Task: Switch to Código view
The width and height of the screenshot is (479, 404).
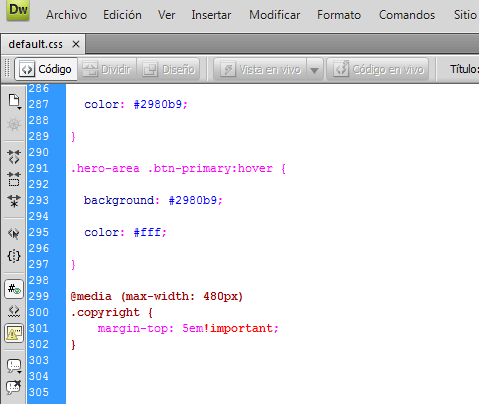Action: pos(46,69)
